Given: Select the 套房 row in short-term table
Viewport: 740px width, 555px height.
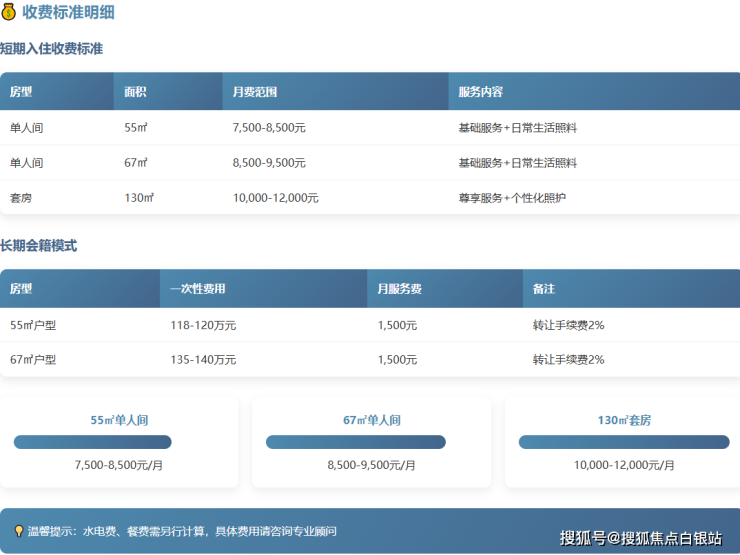Looking at the screenshot, I should [21, 198].
